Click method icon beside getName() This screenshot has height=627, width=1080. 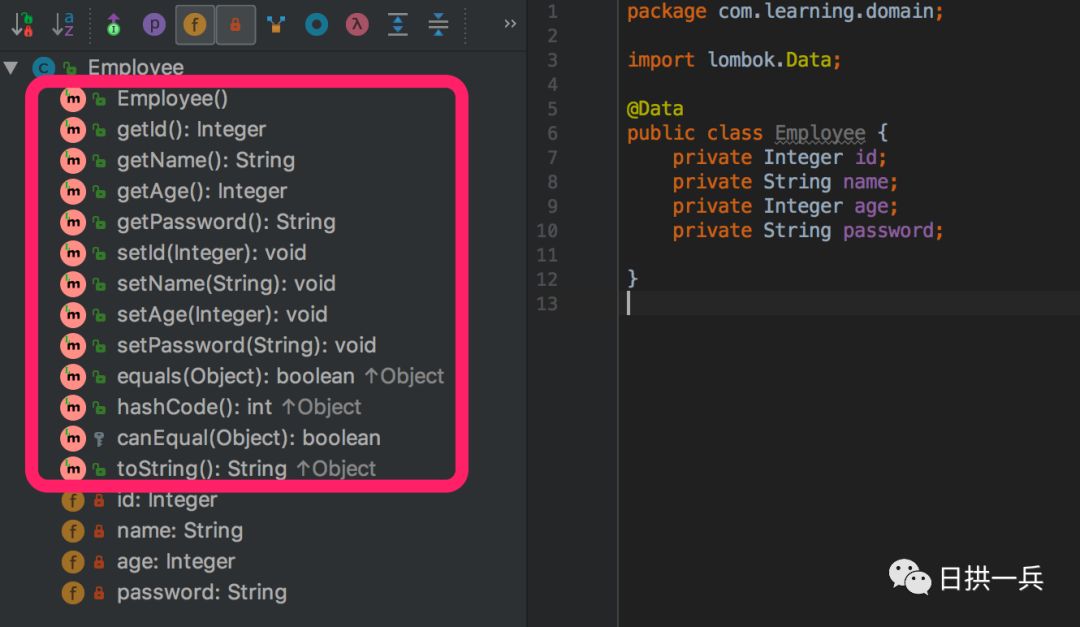73,161
